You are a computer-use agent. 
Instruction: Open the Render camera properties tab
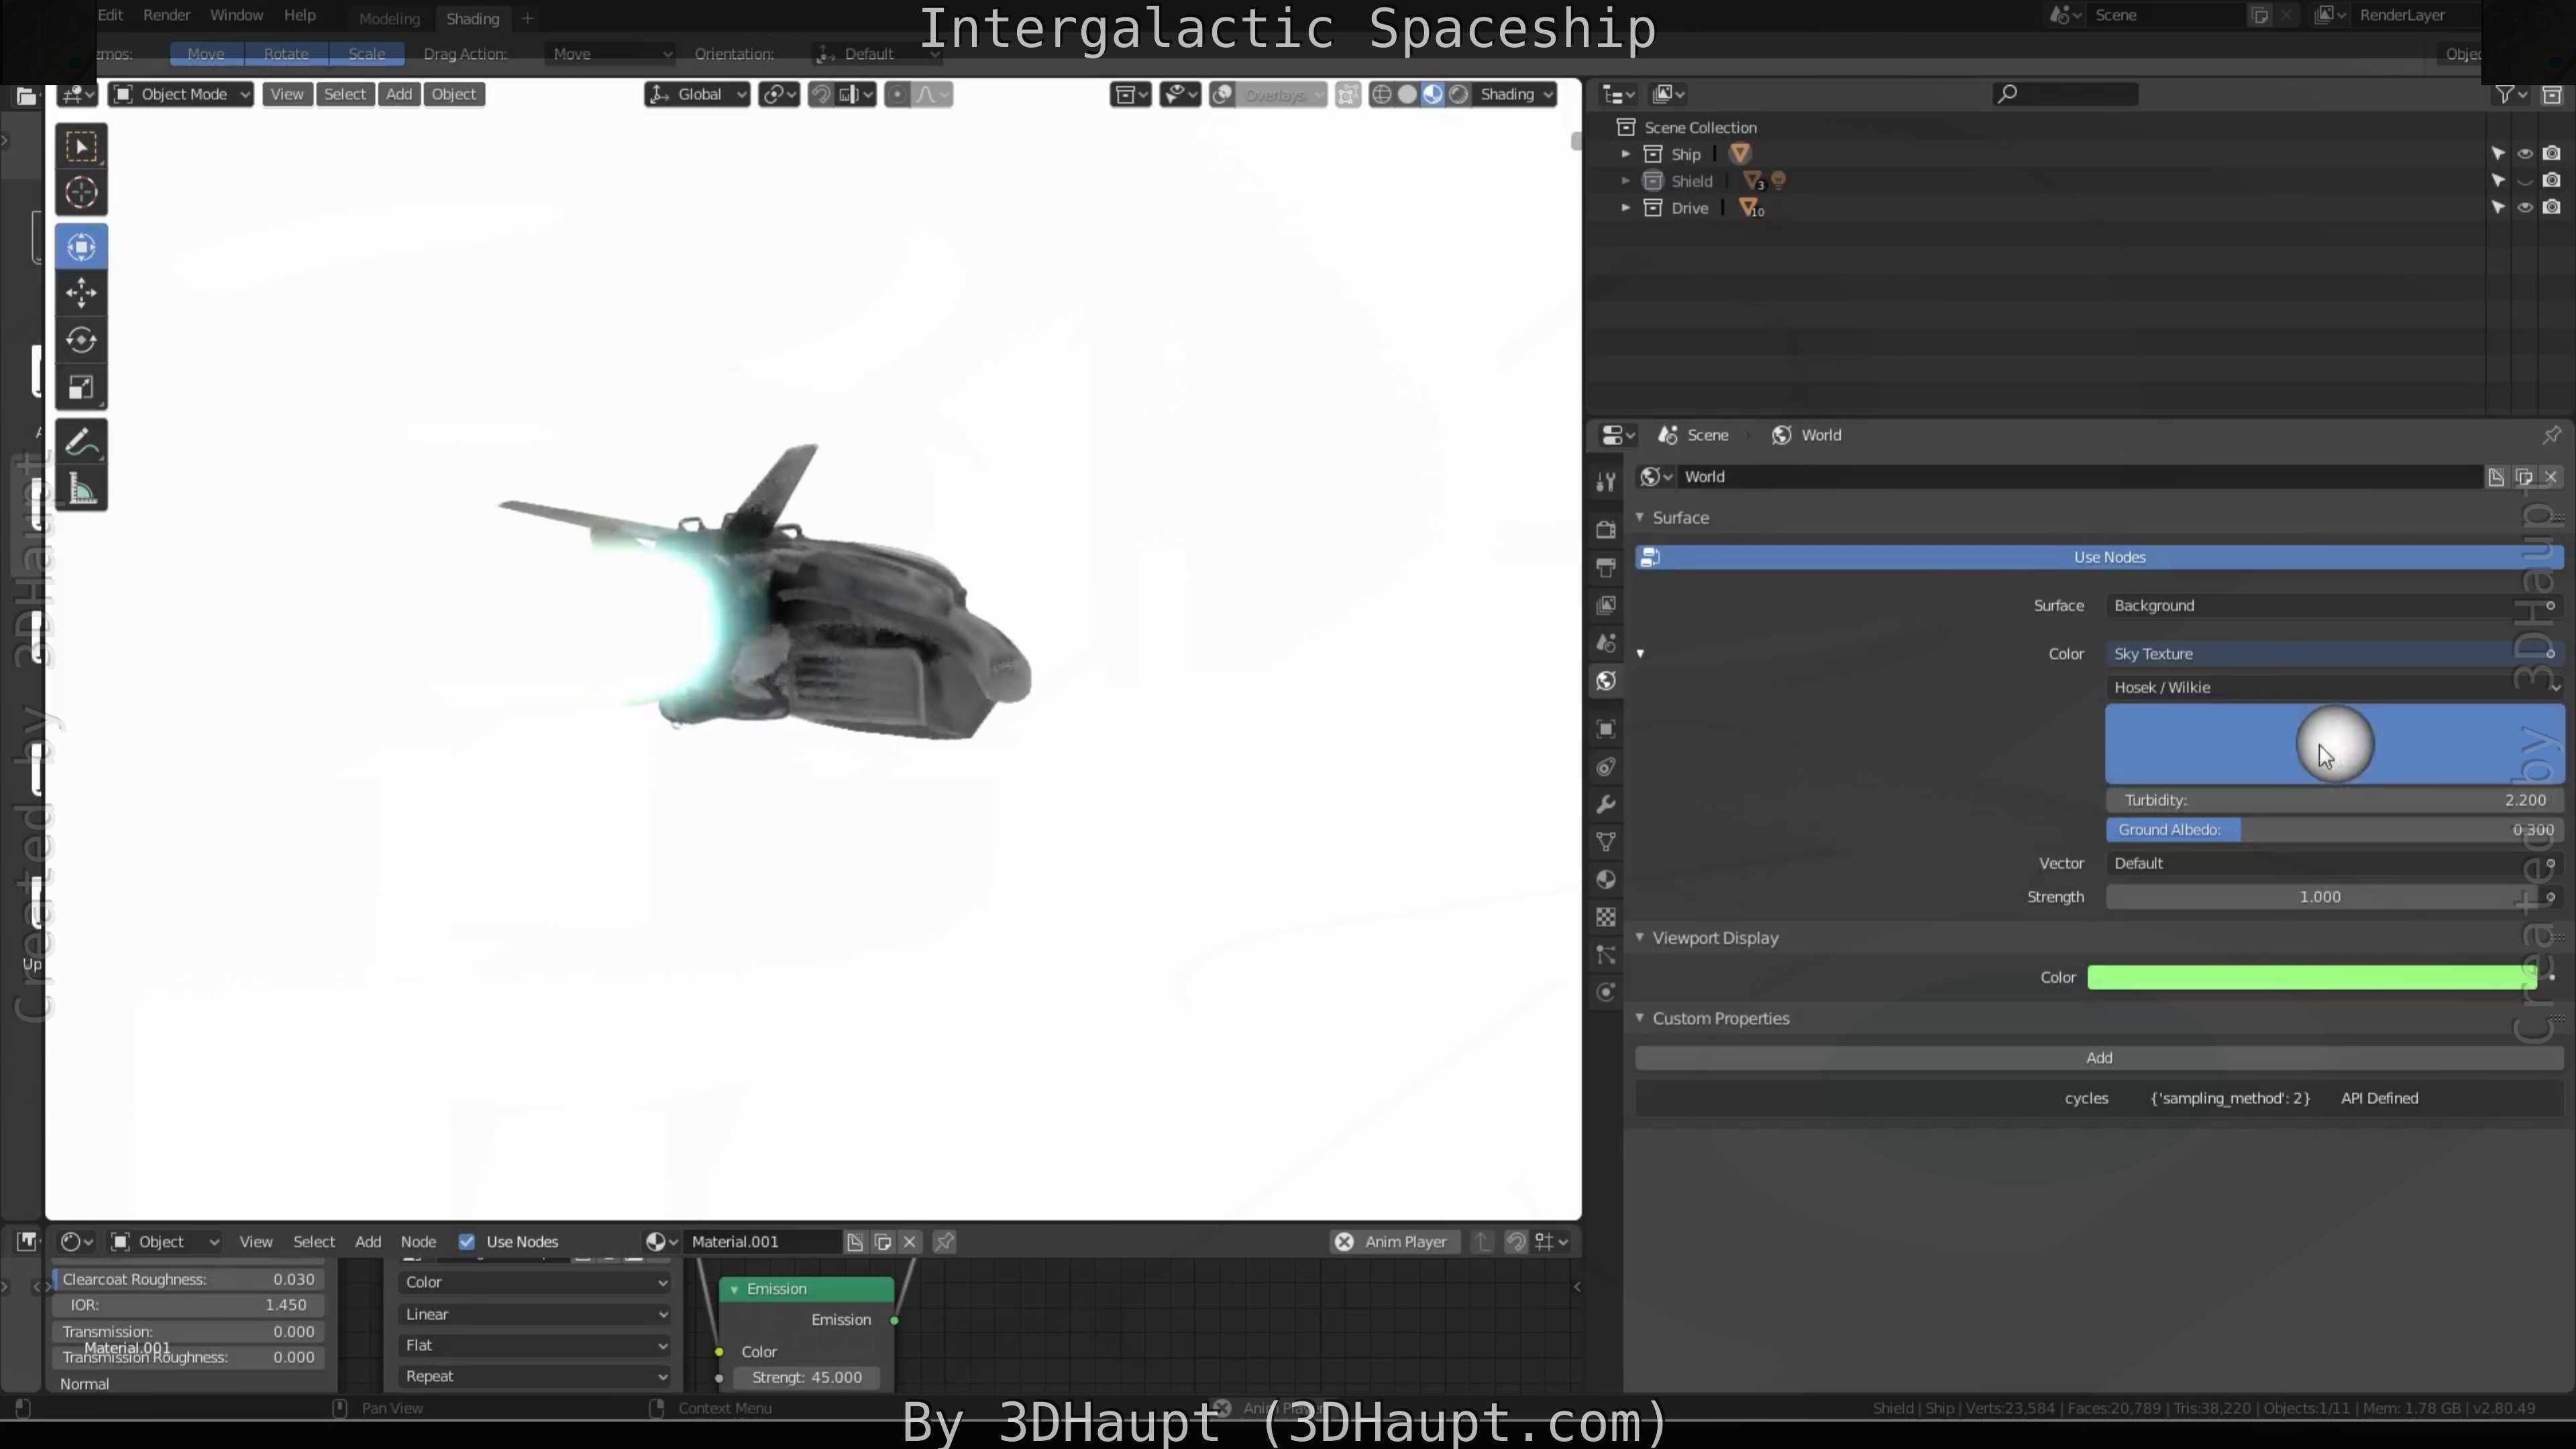(x=1606, y=529)
